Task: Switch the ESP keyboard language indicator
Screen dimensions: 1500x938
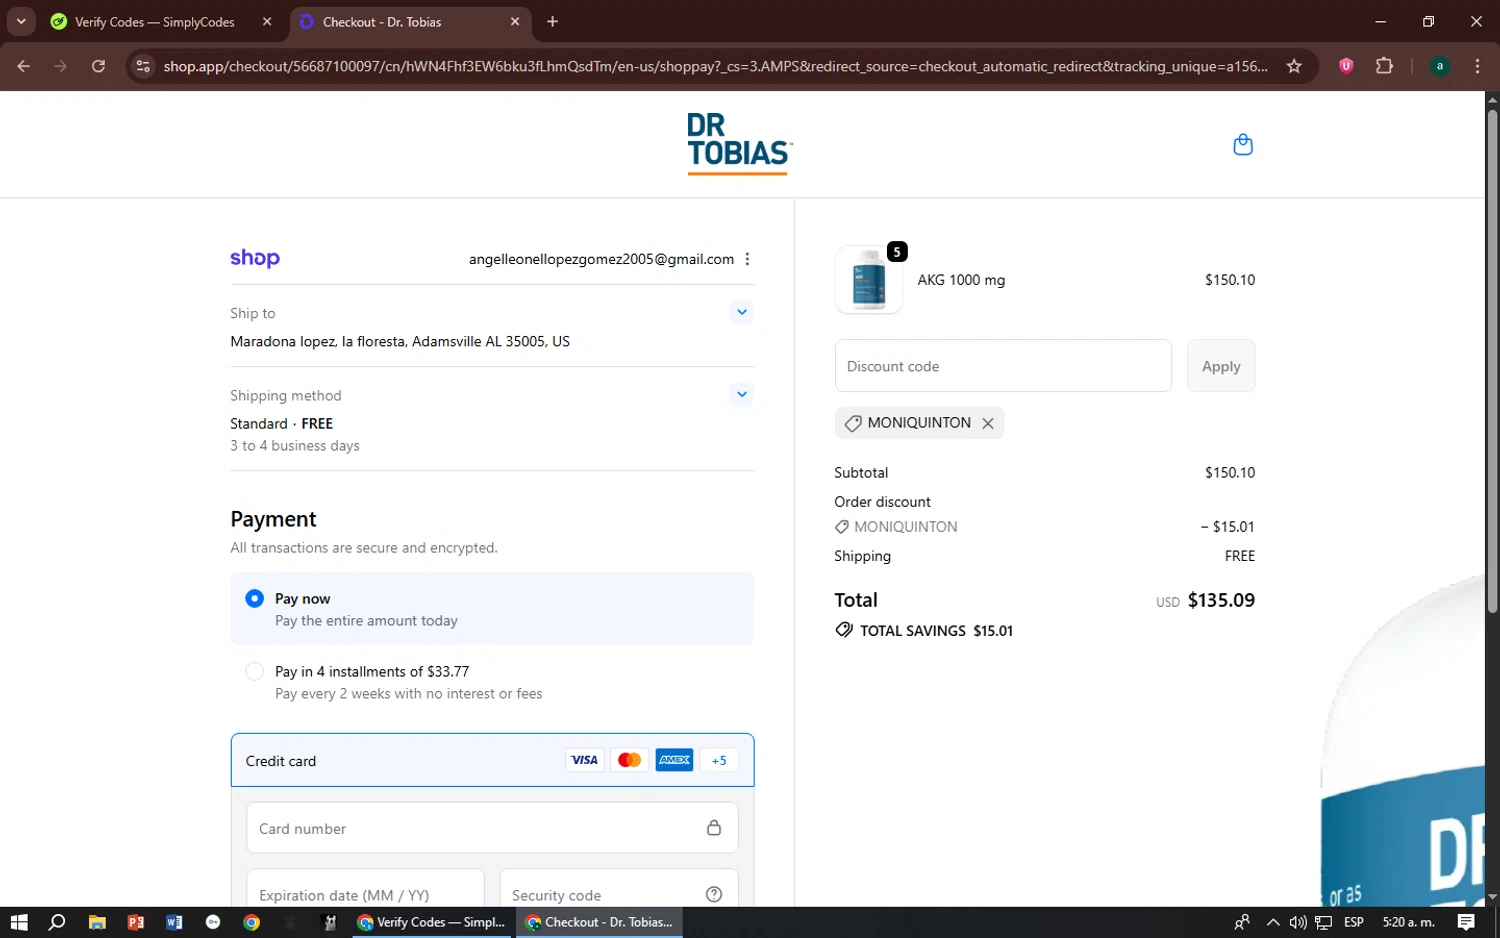Action: click(x=1354, y=922)
